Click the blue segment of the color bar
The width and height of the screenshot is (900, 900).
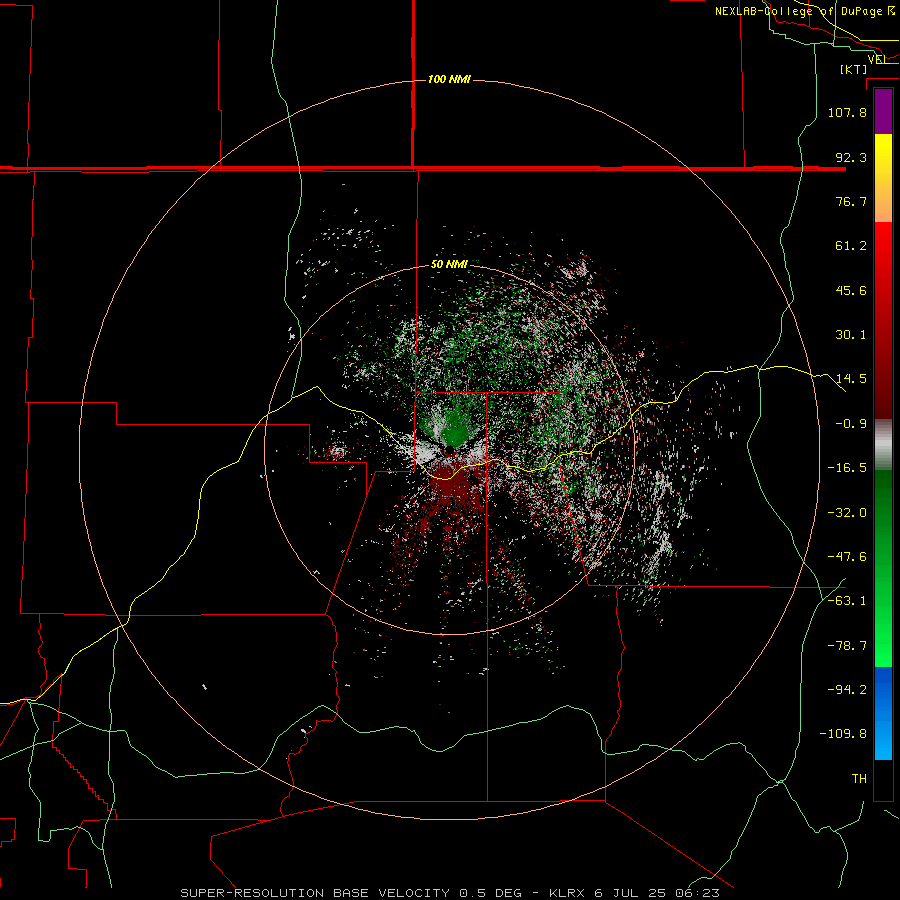(883, 713)
